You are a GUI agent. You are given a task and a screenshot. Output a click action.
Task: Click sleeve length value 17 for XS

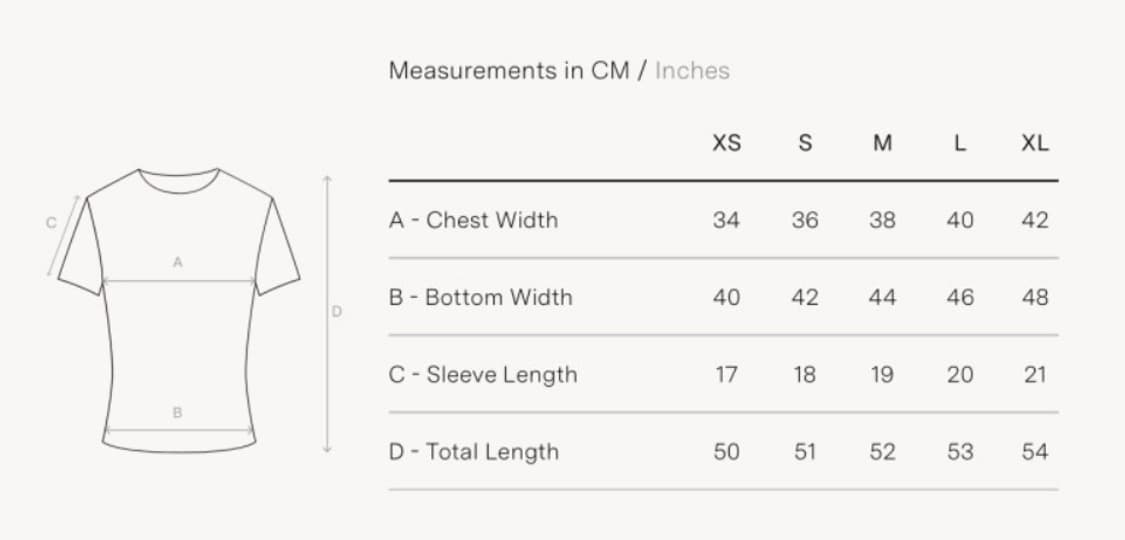point(726,374)
